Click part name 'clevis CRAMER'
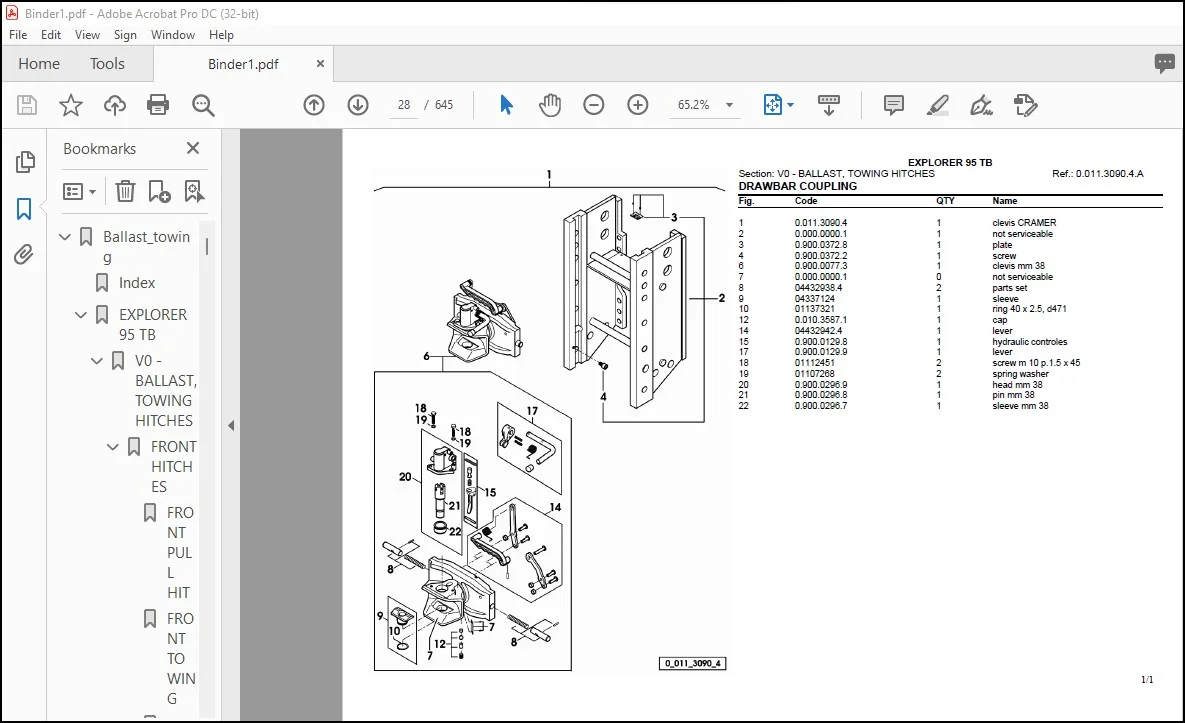This screenshot has width=1185, height=723. (x=1024, y=223)
